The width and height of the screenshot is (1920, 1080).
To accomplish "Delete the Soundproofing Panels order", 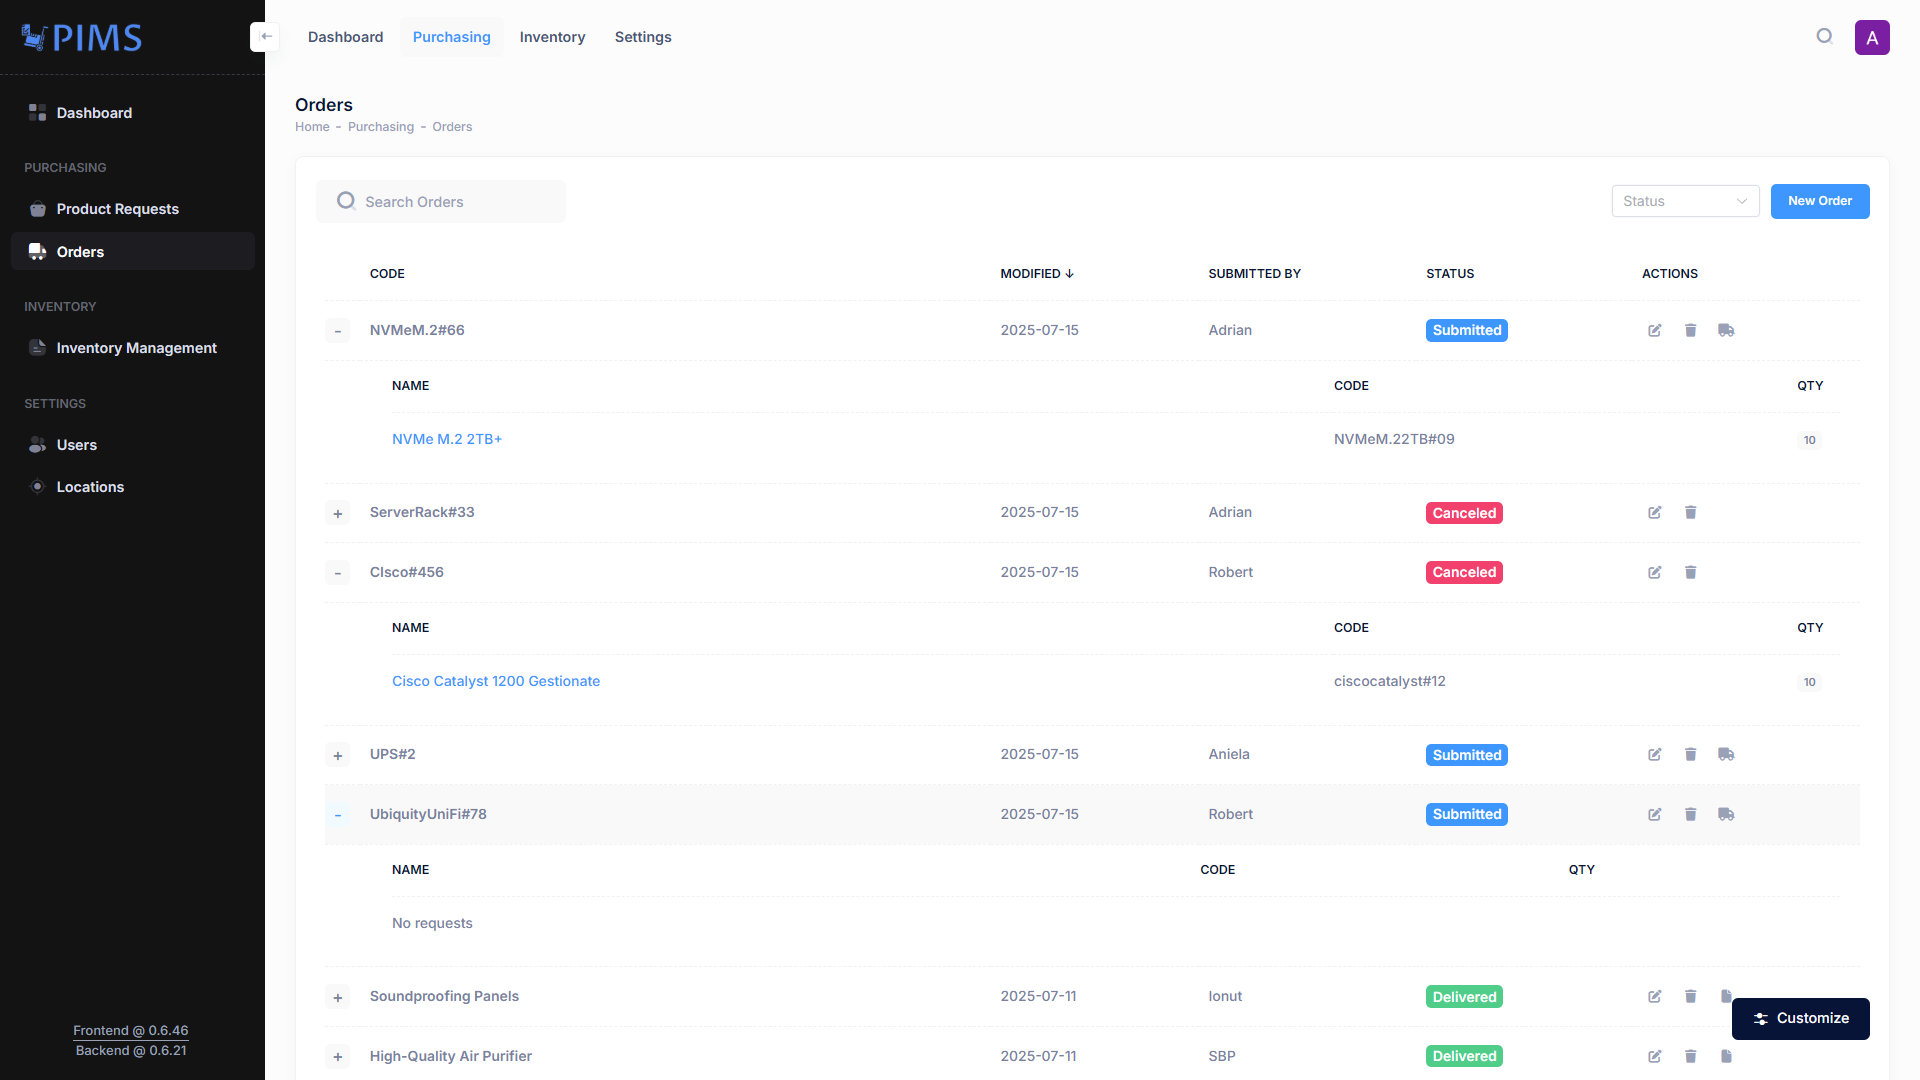I will click(x=1690, y=997).
